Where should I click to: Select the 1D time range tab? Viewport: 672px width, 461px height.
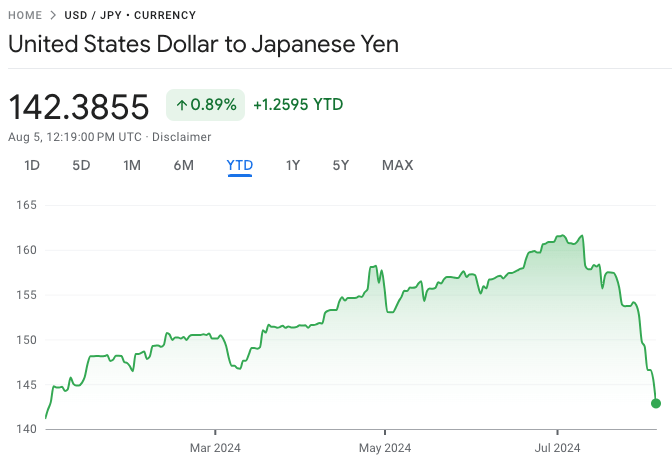coord(32,165)
